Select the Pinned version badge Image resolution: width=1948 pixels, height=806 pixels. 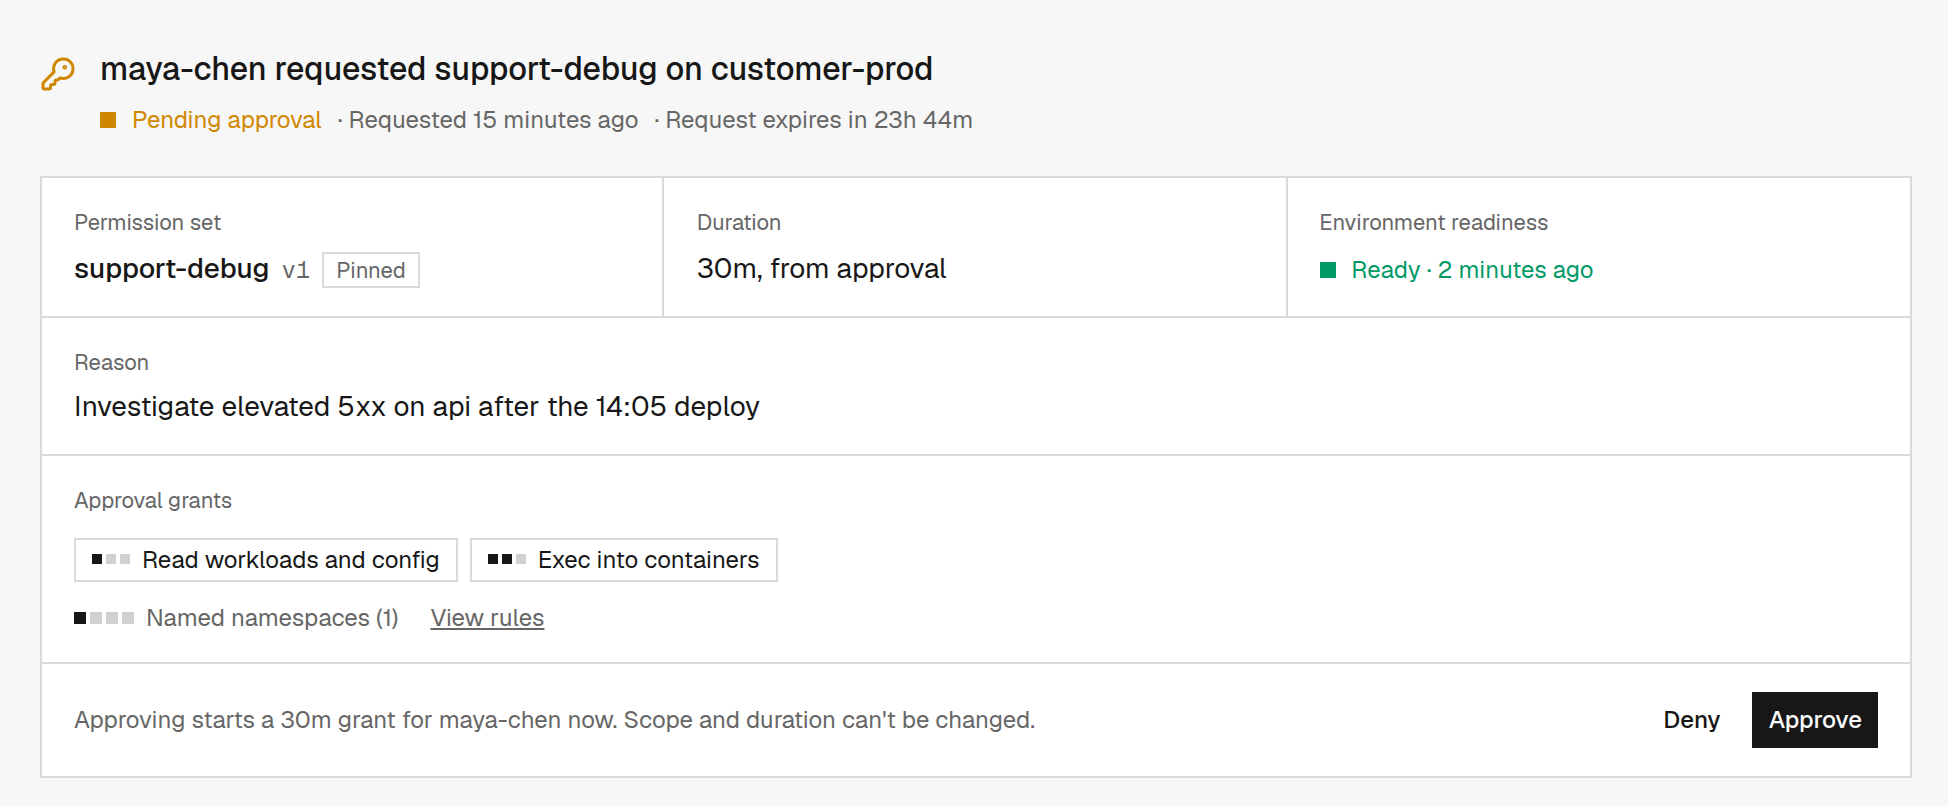point(371,270)
